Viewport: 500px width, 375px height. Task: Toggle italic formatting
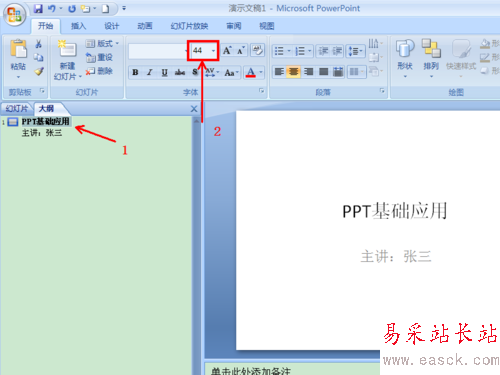pyautogui.click(x=150, y=72)
